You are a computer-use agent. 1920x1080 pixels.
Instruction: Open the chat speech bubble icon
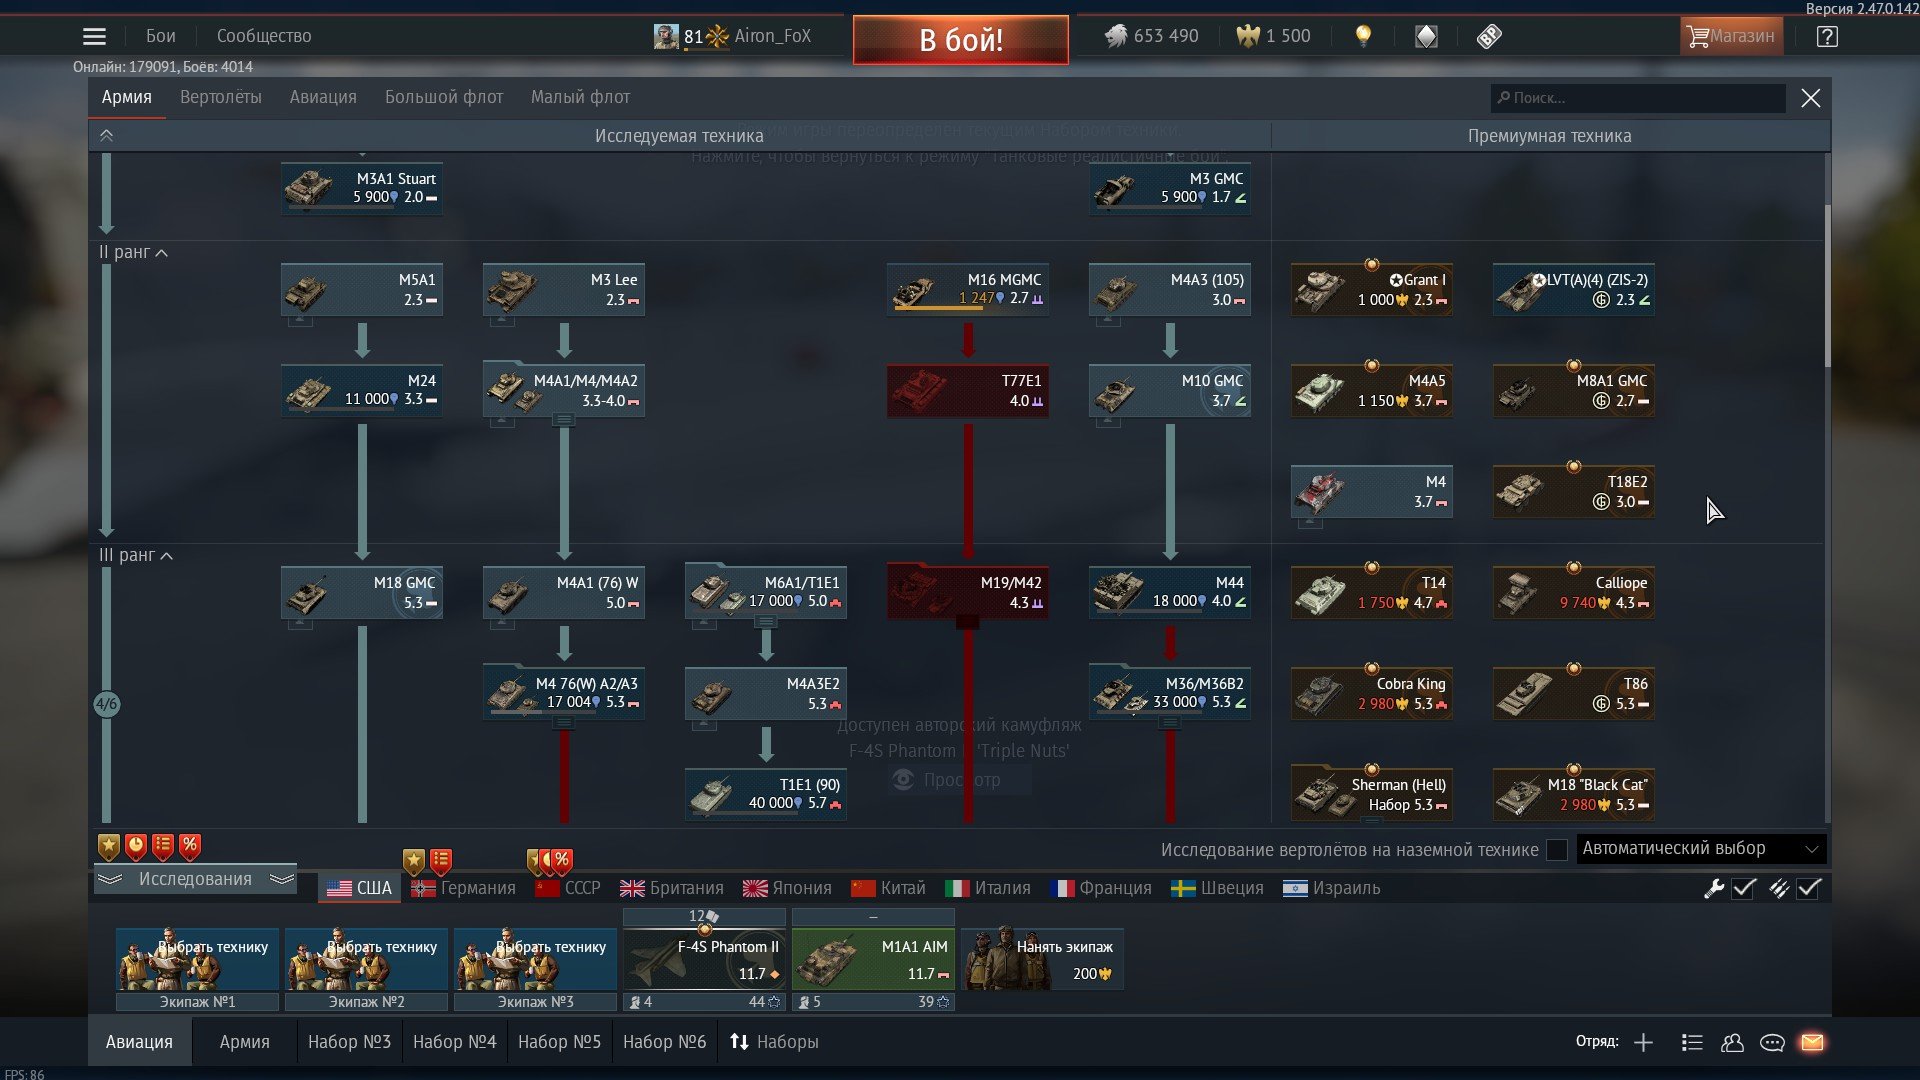1772,1042
